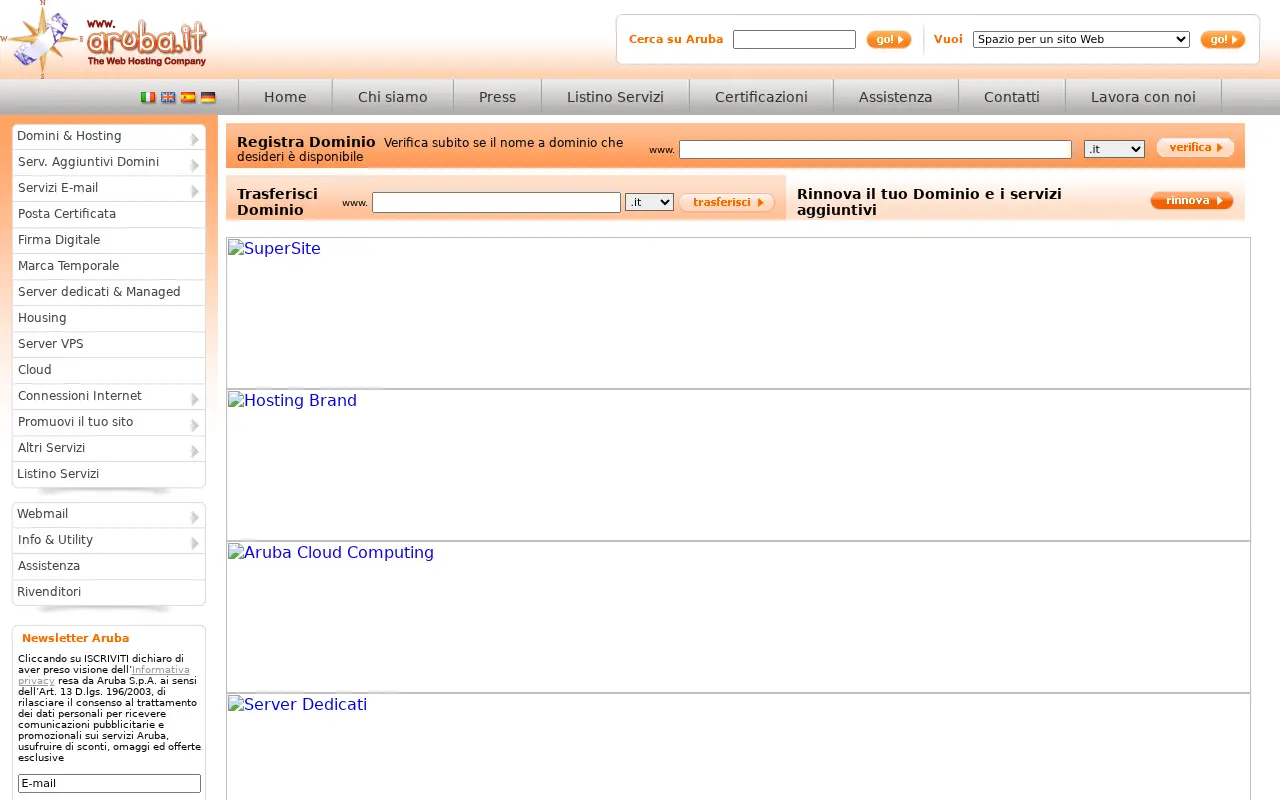Open the Trasferisci Dominio extension dropdown
Screen dimensions: 1280x800
click(649, 202)
